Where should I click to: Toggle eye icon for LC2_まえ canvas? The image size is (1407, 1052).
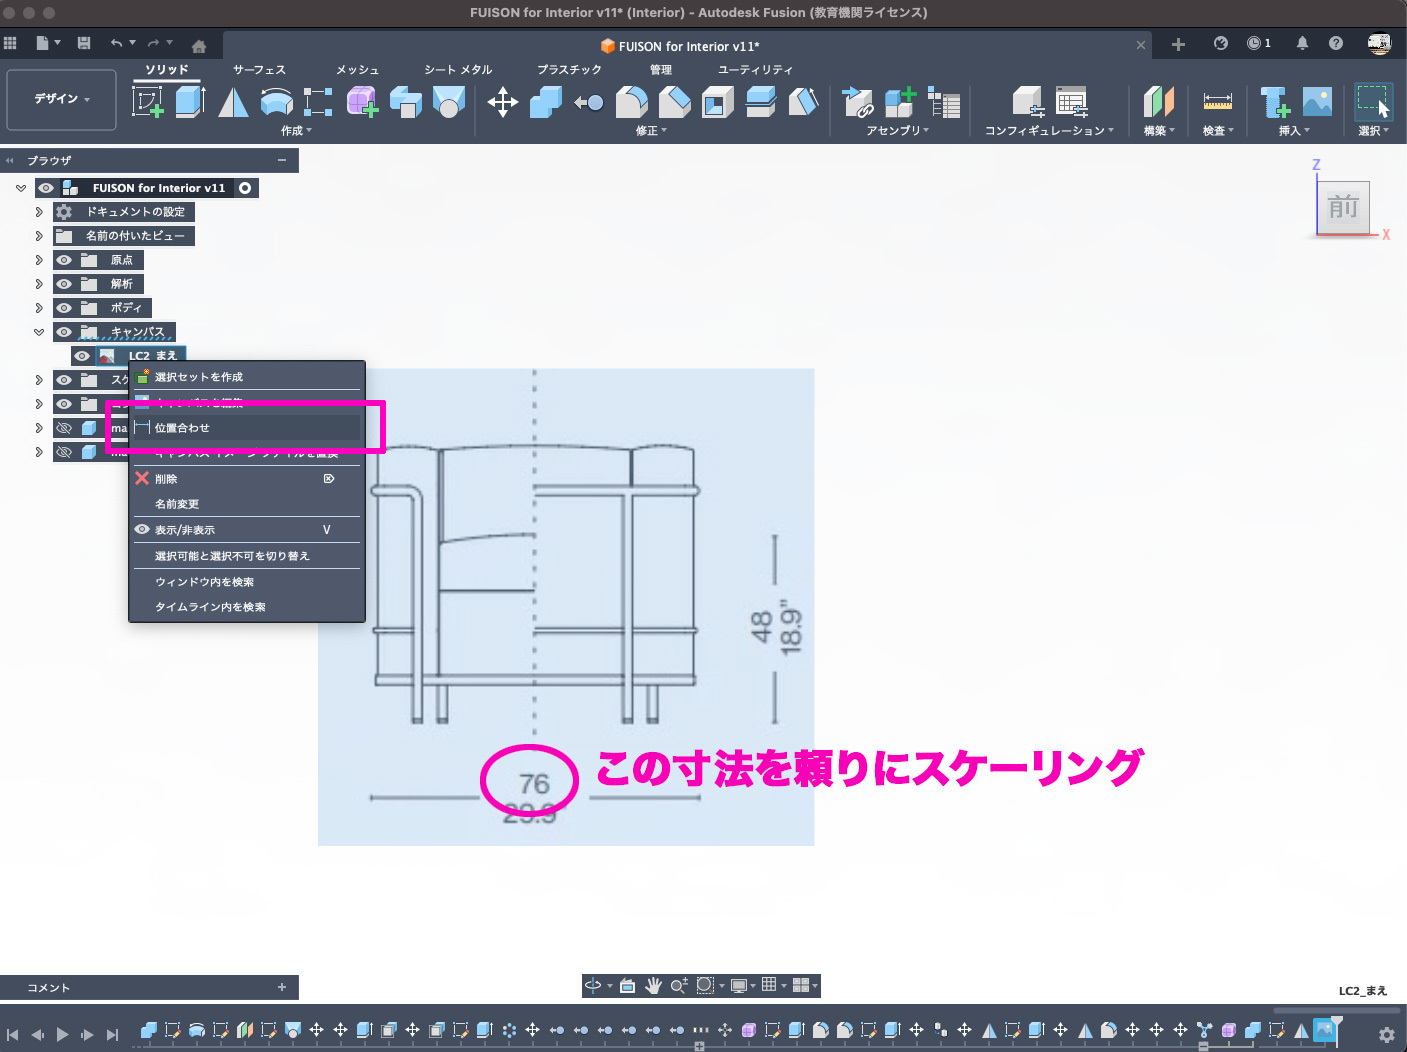point(82,356)
